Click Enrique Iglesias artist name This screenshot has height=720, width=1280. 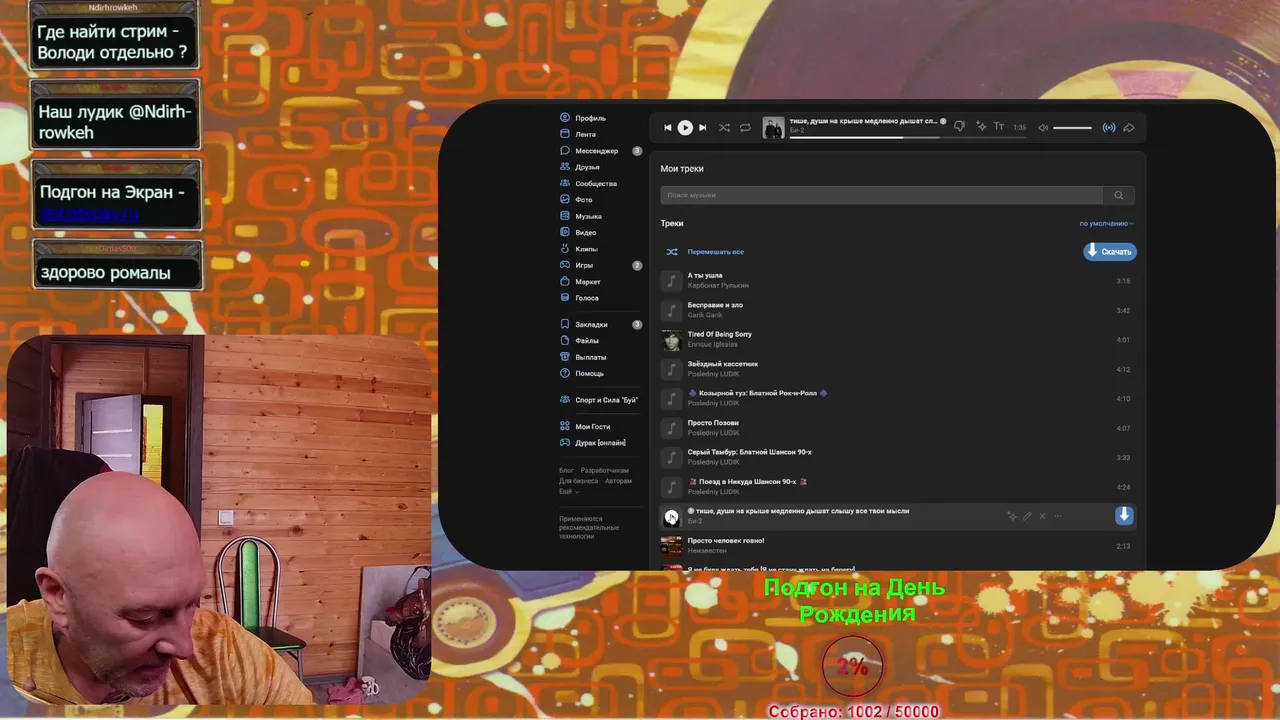(712, 344)
